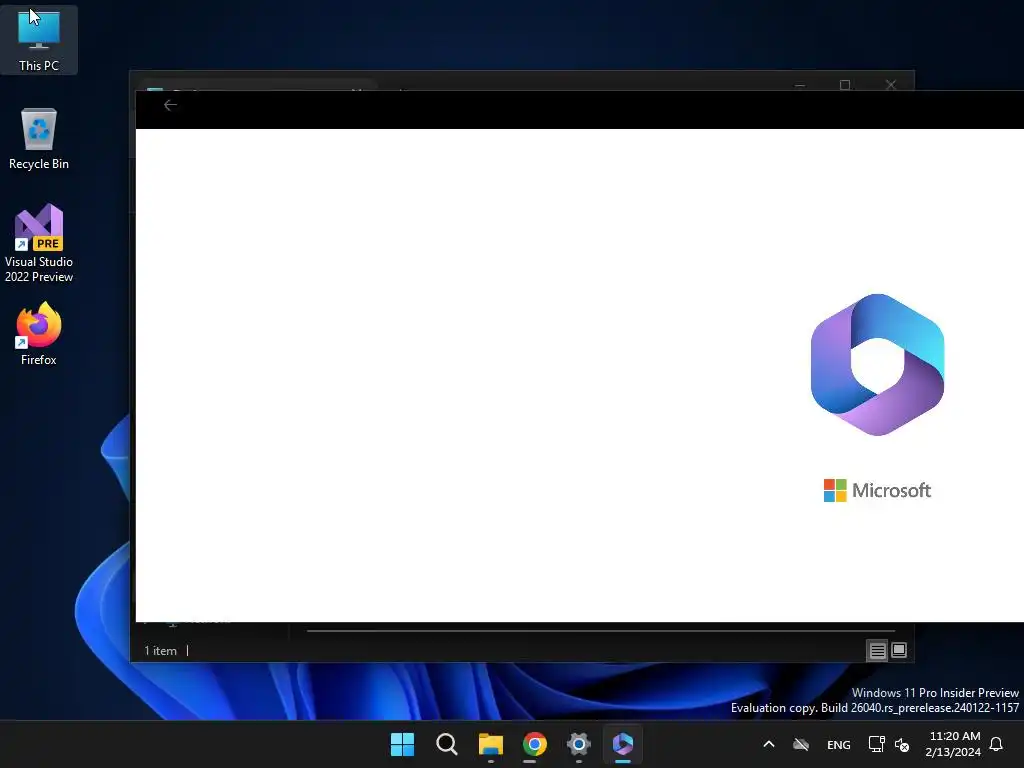Open taskbar Search
This screenshot has width=1024, height=768.
[x=447, y=744]
